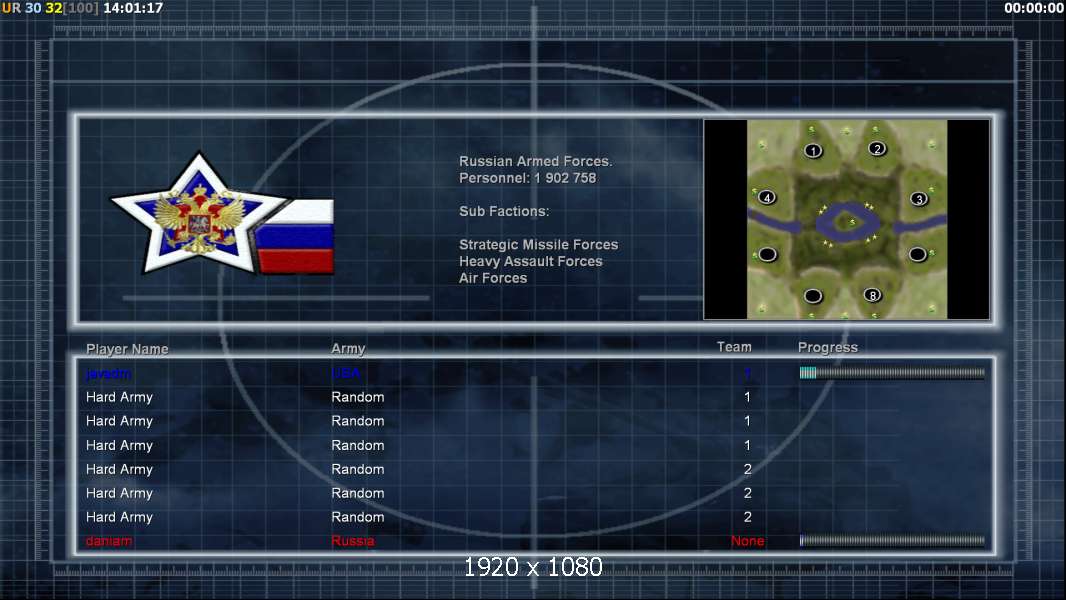Click the Heavy Assault Forces sub faction
Viewport: 1066px width, 600px height.
tap(530, 262)
